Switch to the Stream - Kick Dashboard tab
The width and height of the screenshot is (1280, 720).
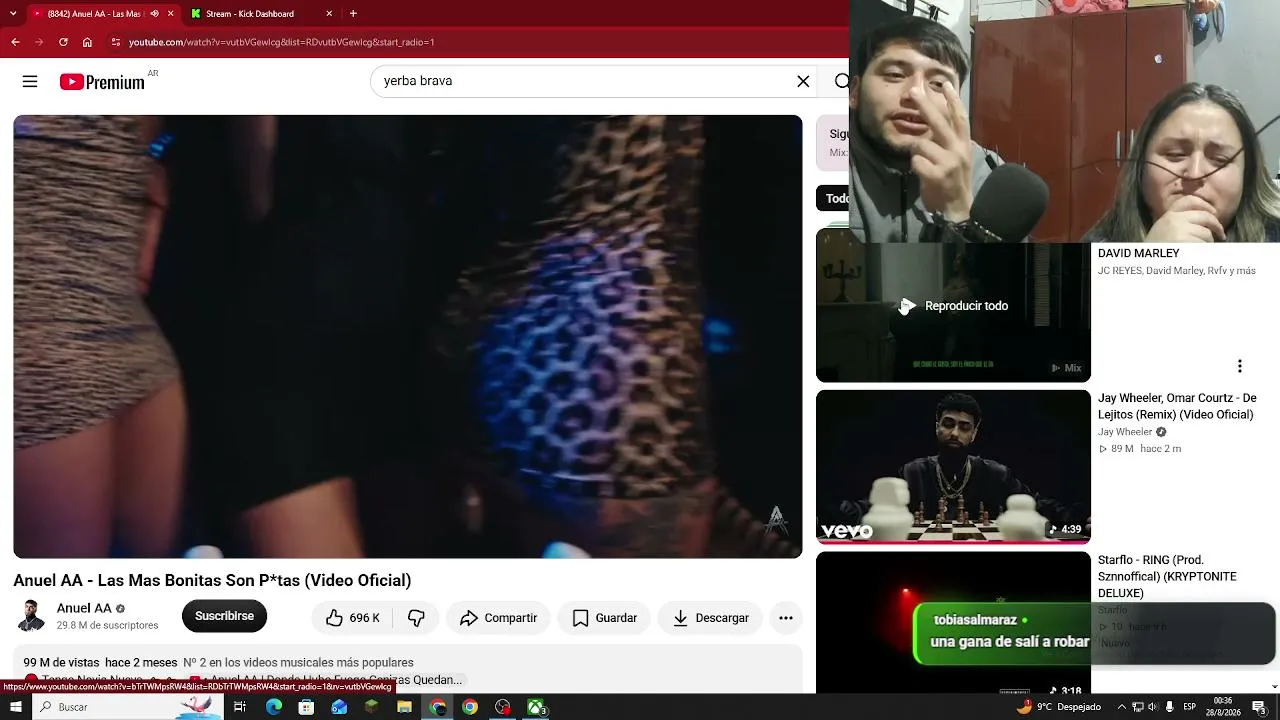click(x=260, y=14)
